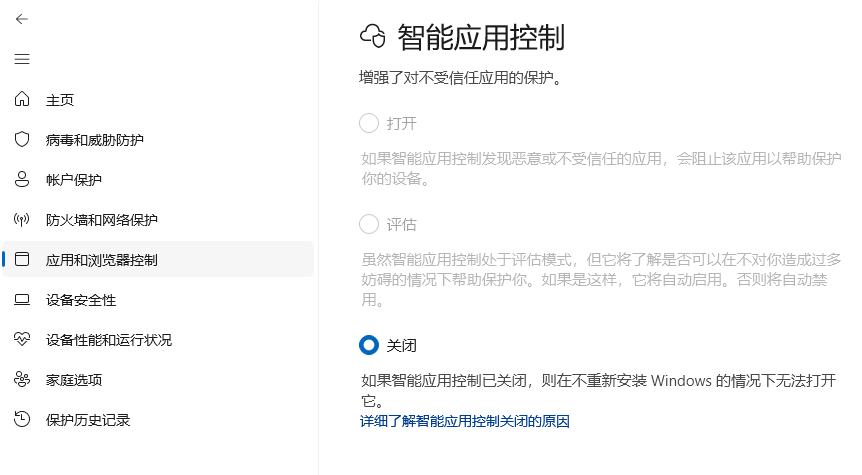Open the 主页 navigation item

[60, 100]
